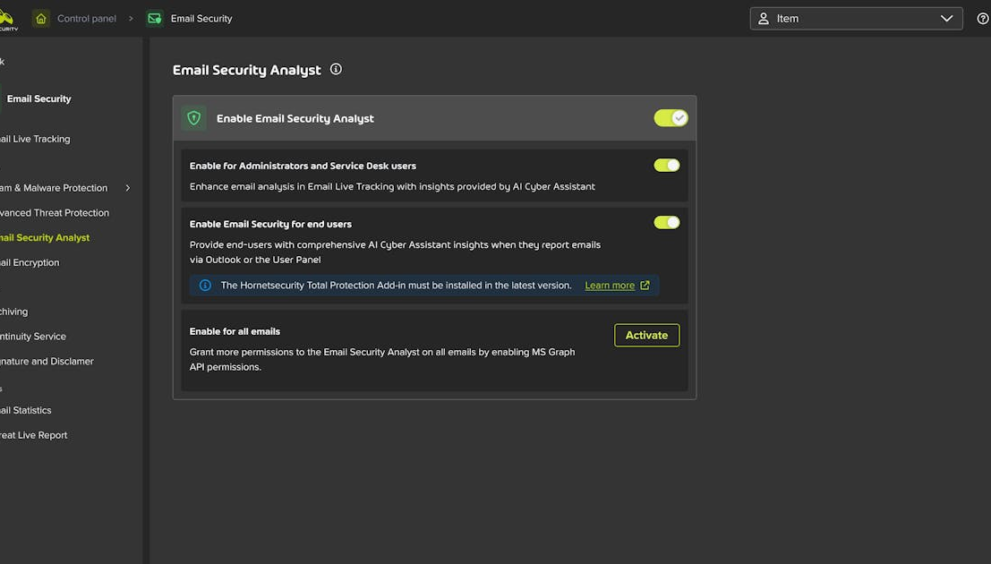Open the Email Security envelope icon

click(154, 18)
